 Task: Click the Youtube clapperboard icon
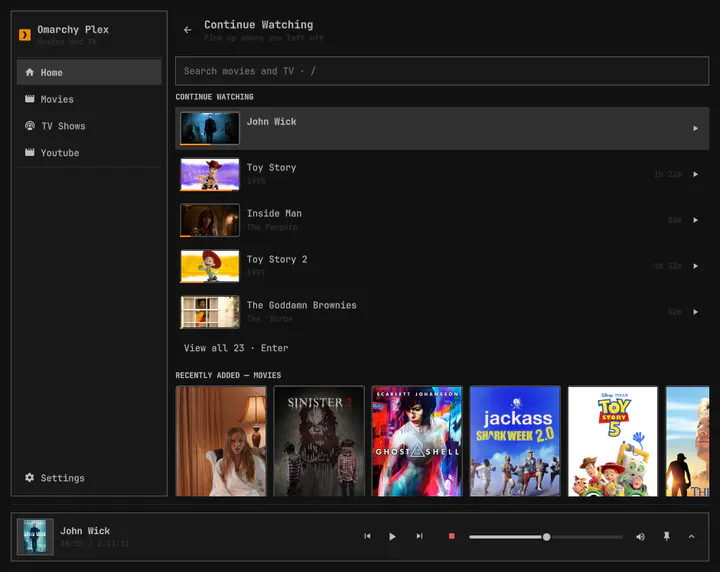click(30, 152)
